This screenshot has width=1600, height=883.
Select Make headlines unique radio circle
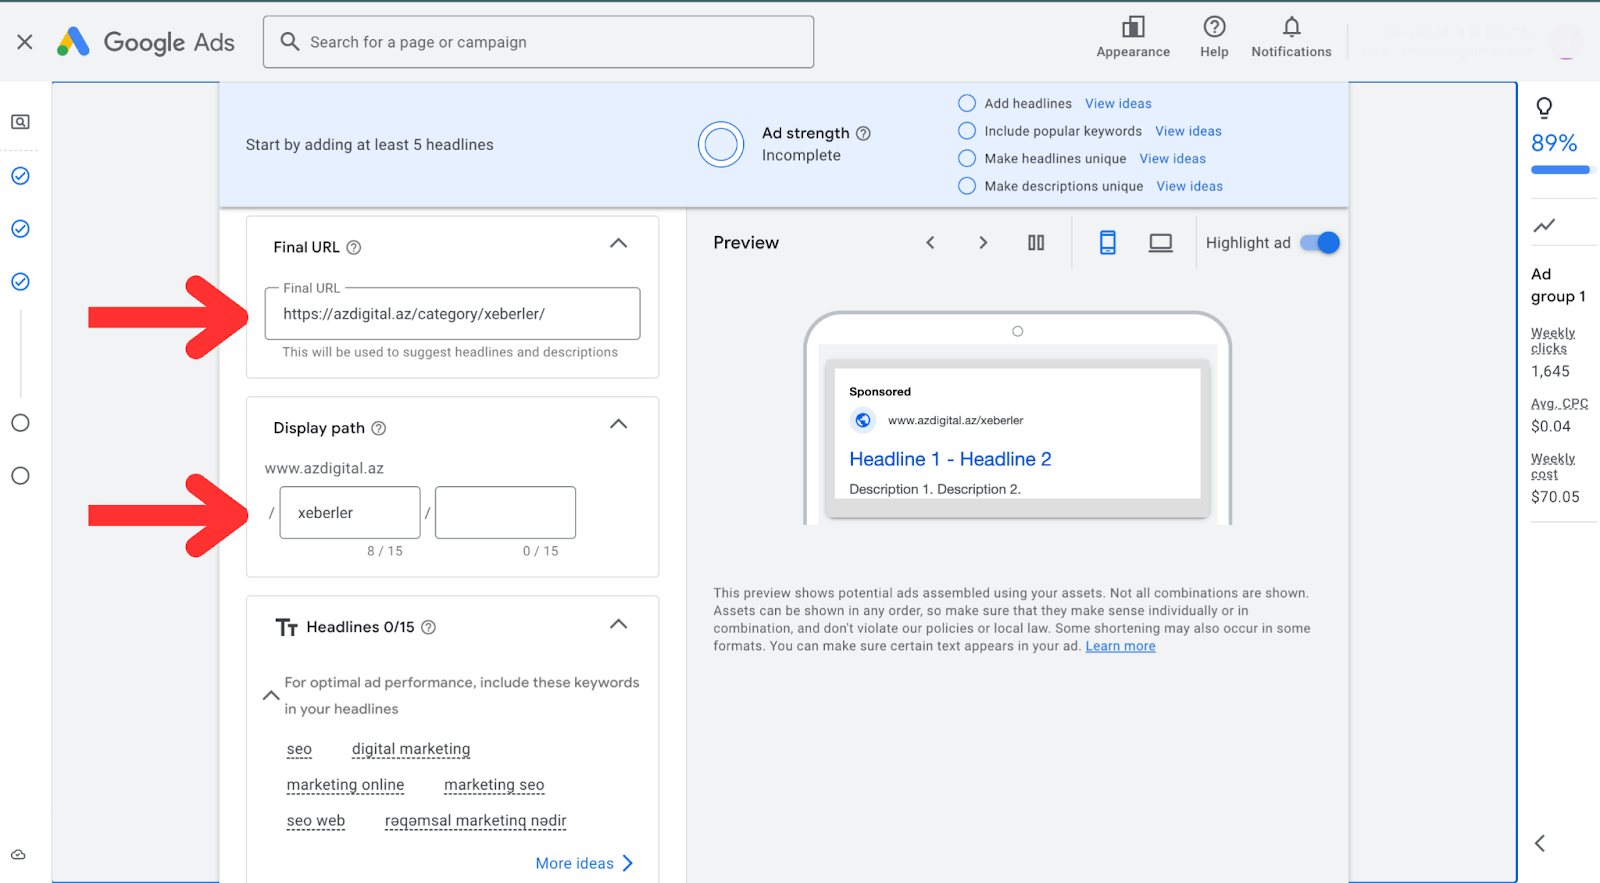(967, 158)
